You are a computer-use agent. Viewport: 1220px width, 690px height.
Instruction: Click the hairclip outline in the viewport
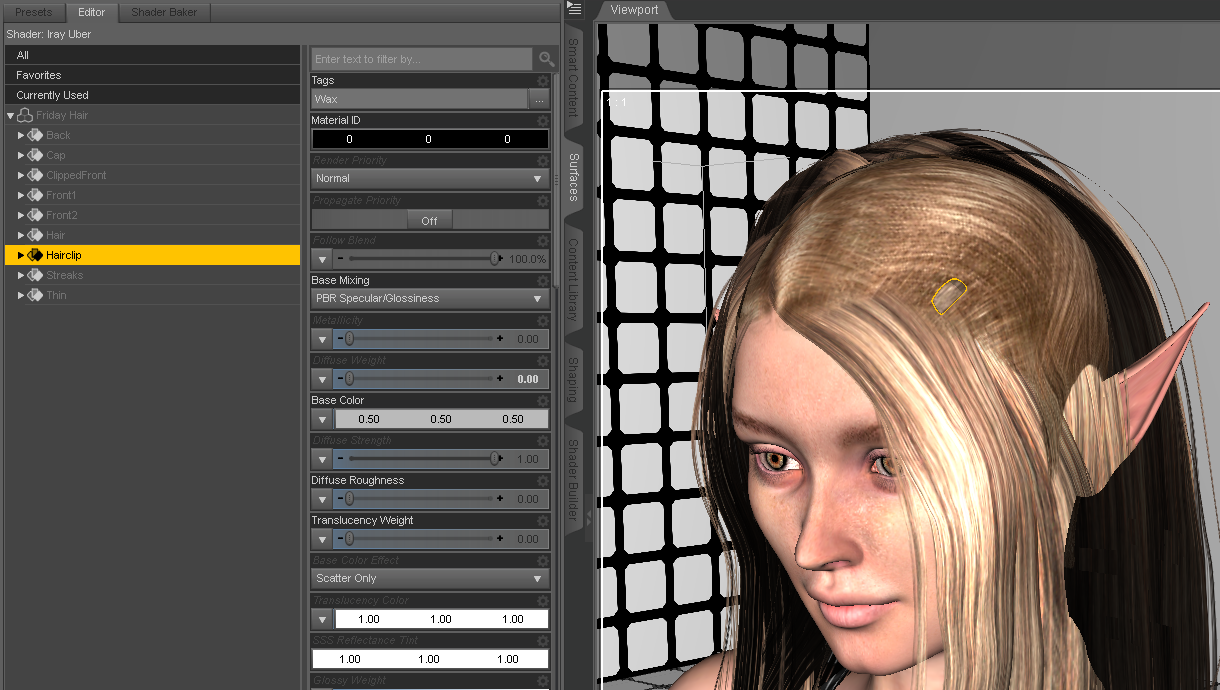[x=949, y=296]
